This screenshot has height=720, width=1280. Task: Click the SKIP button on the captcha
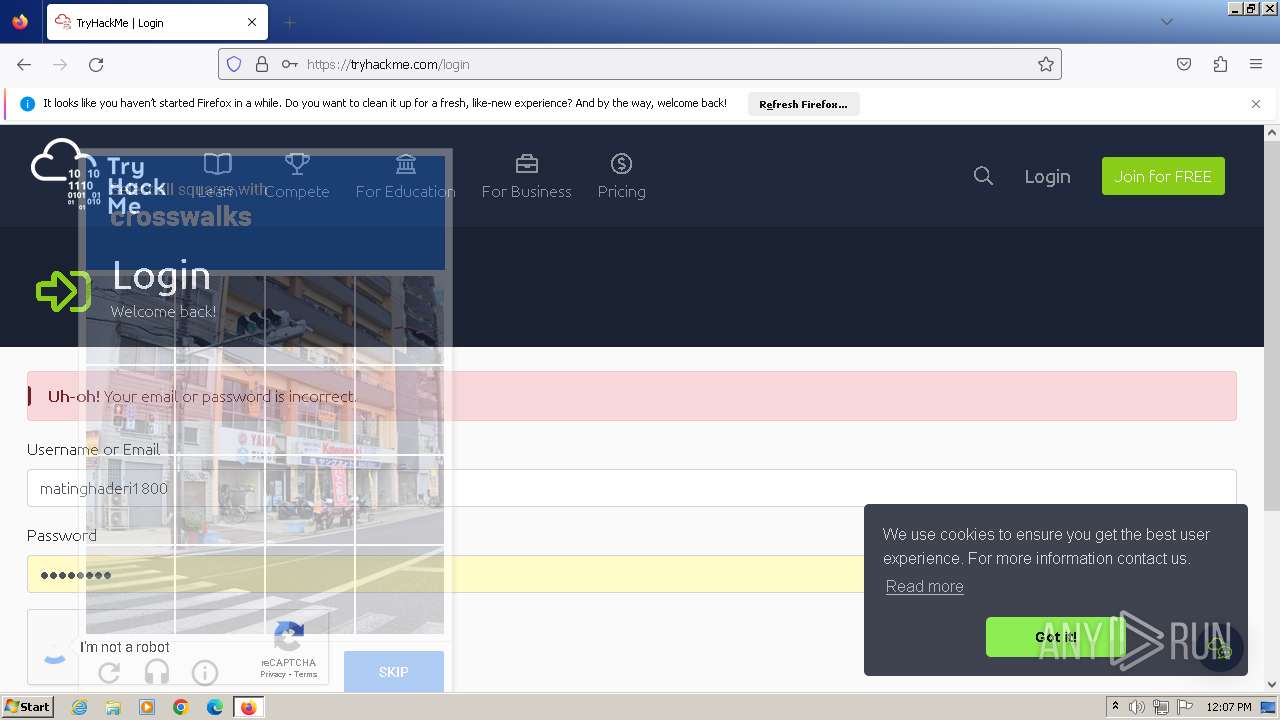[x=394, y=672]
